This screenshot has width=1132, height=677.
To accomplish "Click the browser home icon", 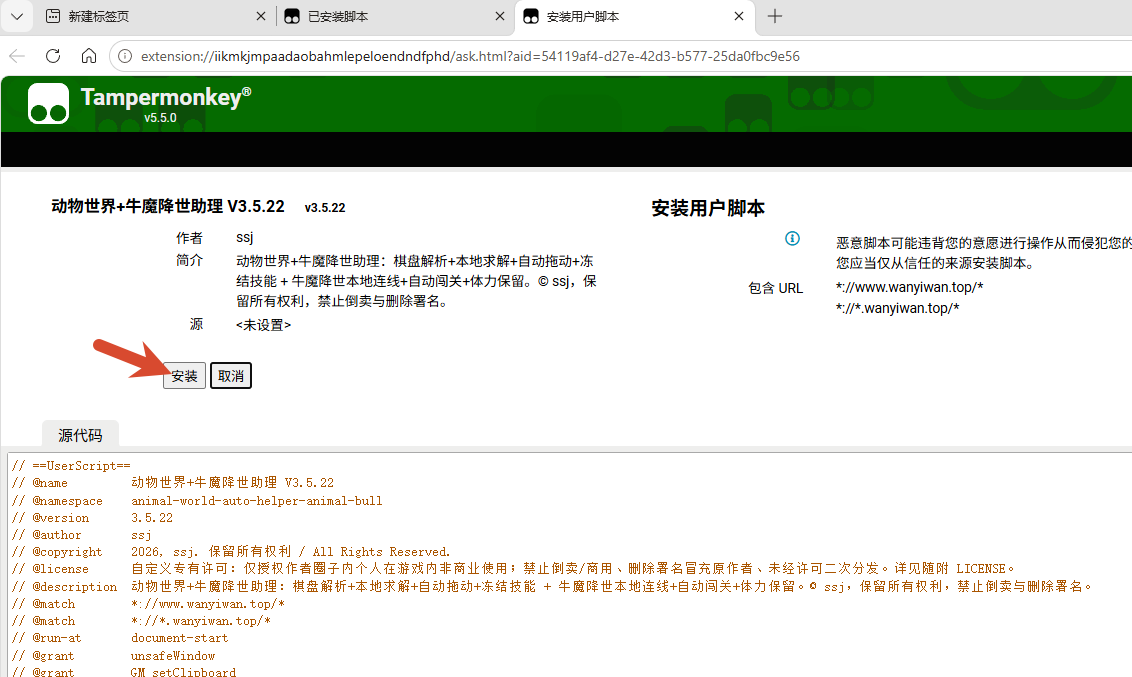I will [89, 56].
